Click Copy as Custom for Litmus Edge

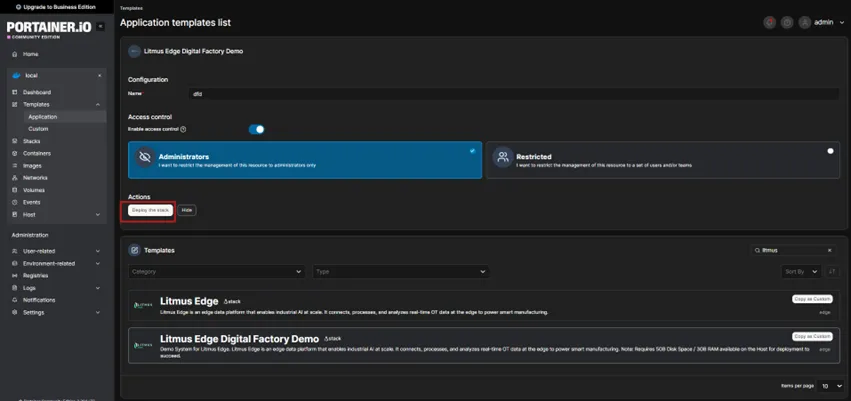[x=812, y=299]
